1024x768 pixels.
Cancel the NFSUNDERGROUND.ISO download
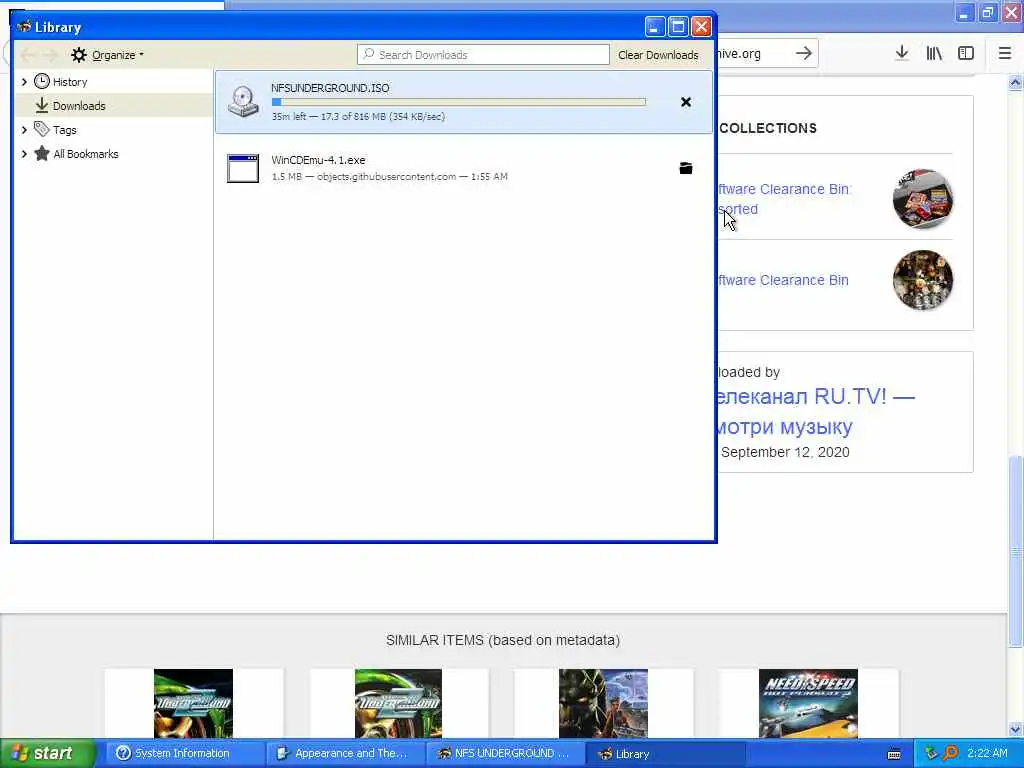(x=686, y=102)
